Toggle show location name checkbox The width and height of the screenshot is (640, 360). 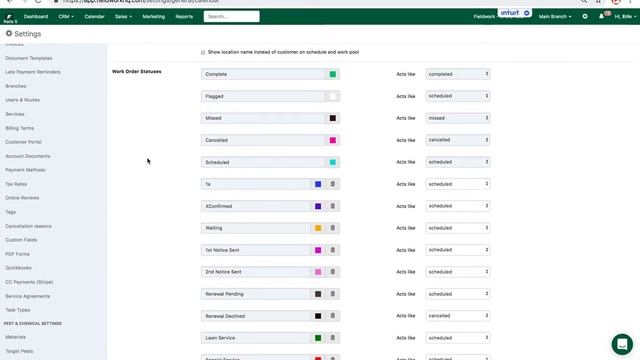203,52
